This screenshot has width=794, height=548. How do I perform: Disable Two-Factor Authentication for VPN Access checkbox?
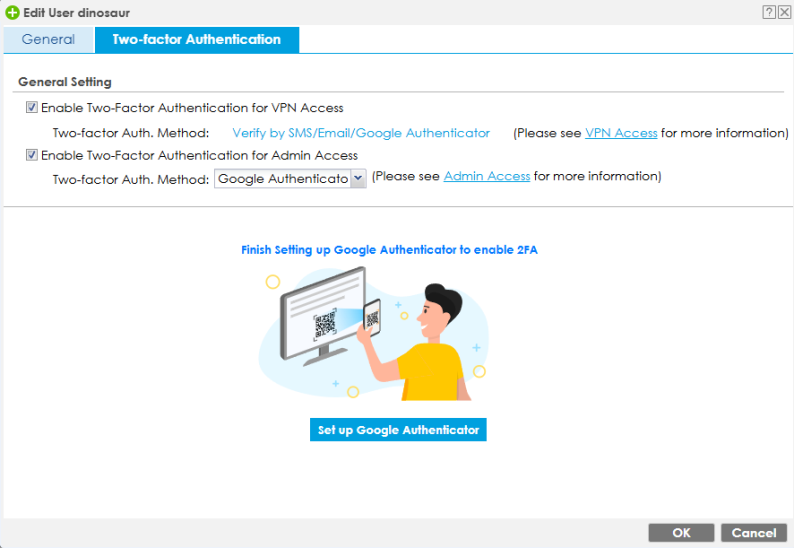(32, 108)
